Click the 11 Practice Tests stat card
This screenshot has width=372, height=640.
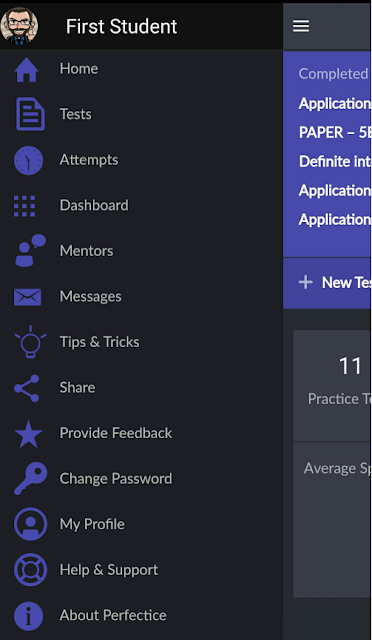(x=332, y=386)
